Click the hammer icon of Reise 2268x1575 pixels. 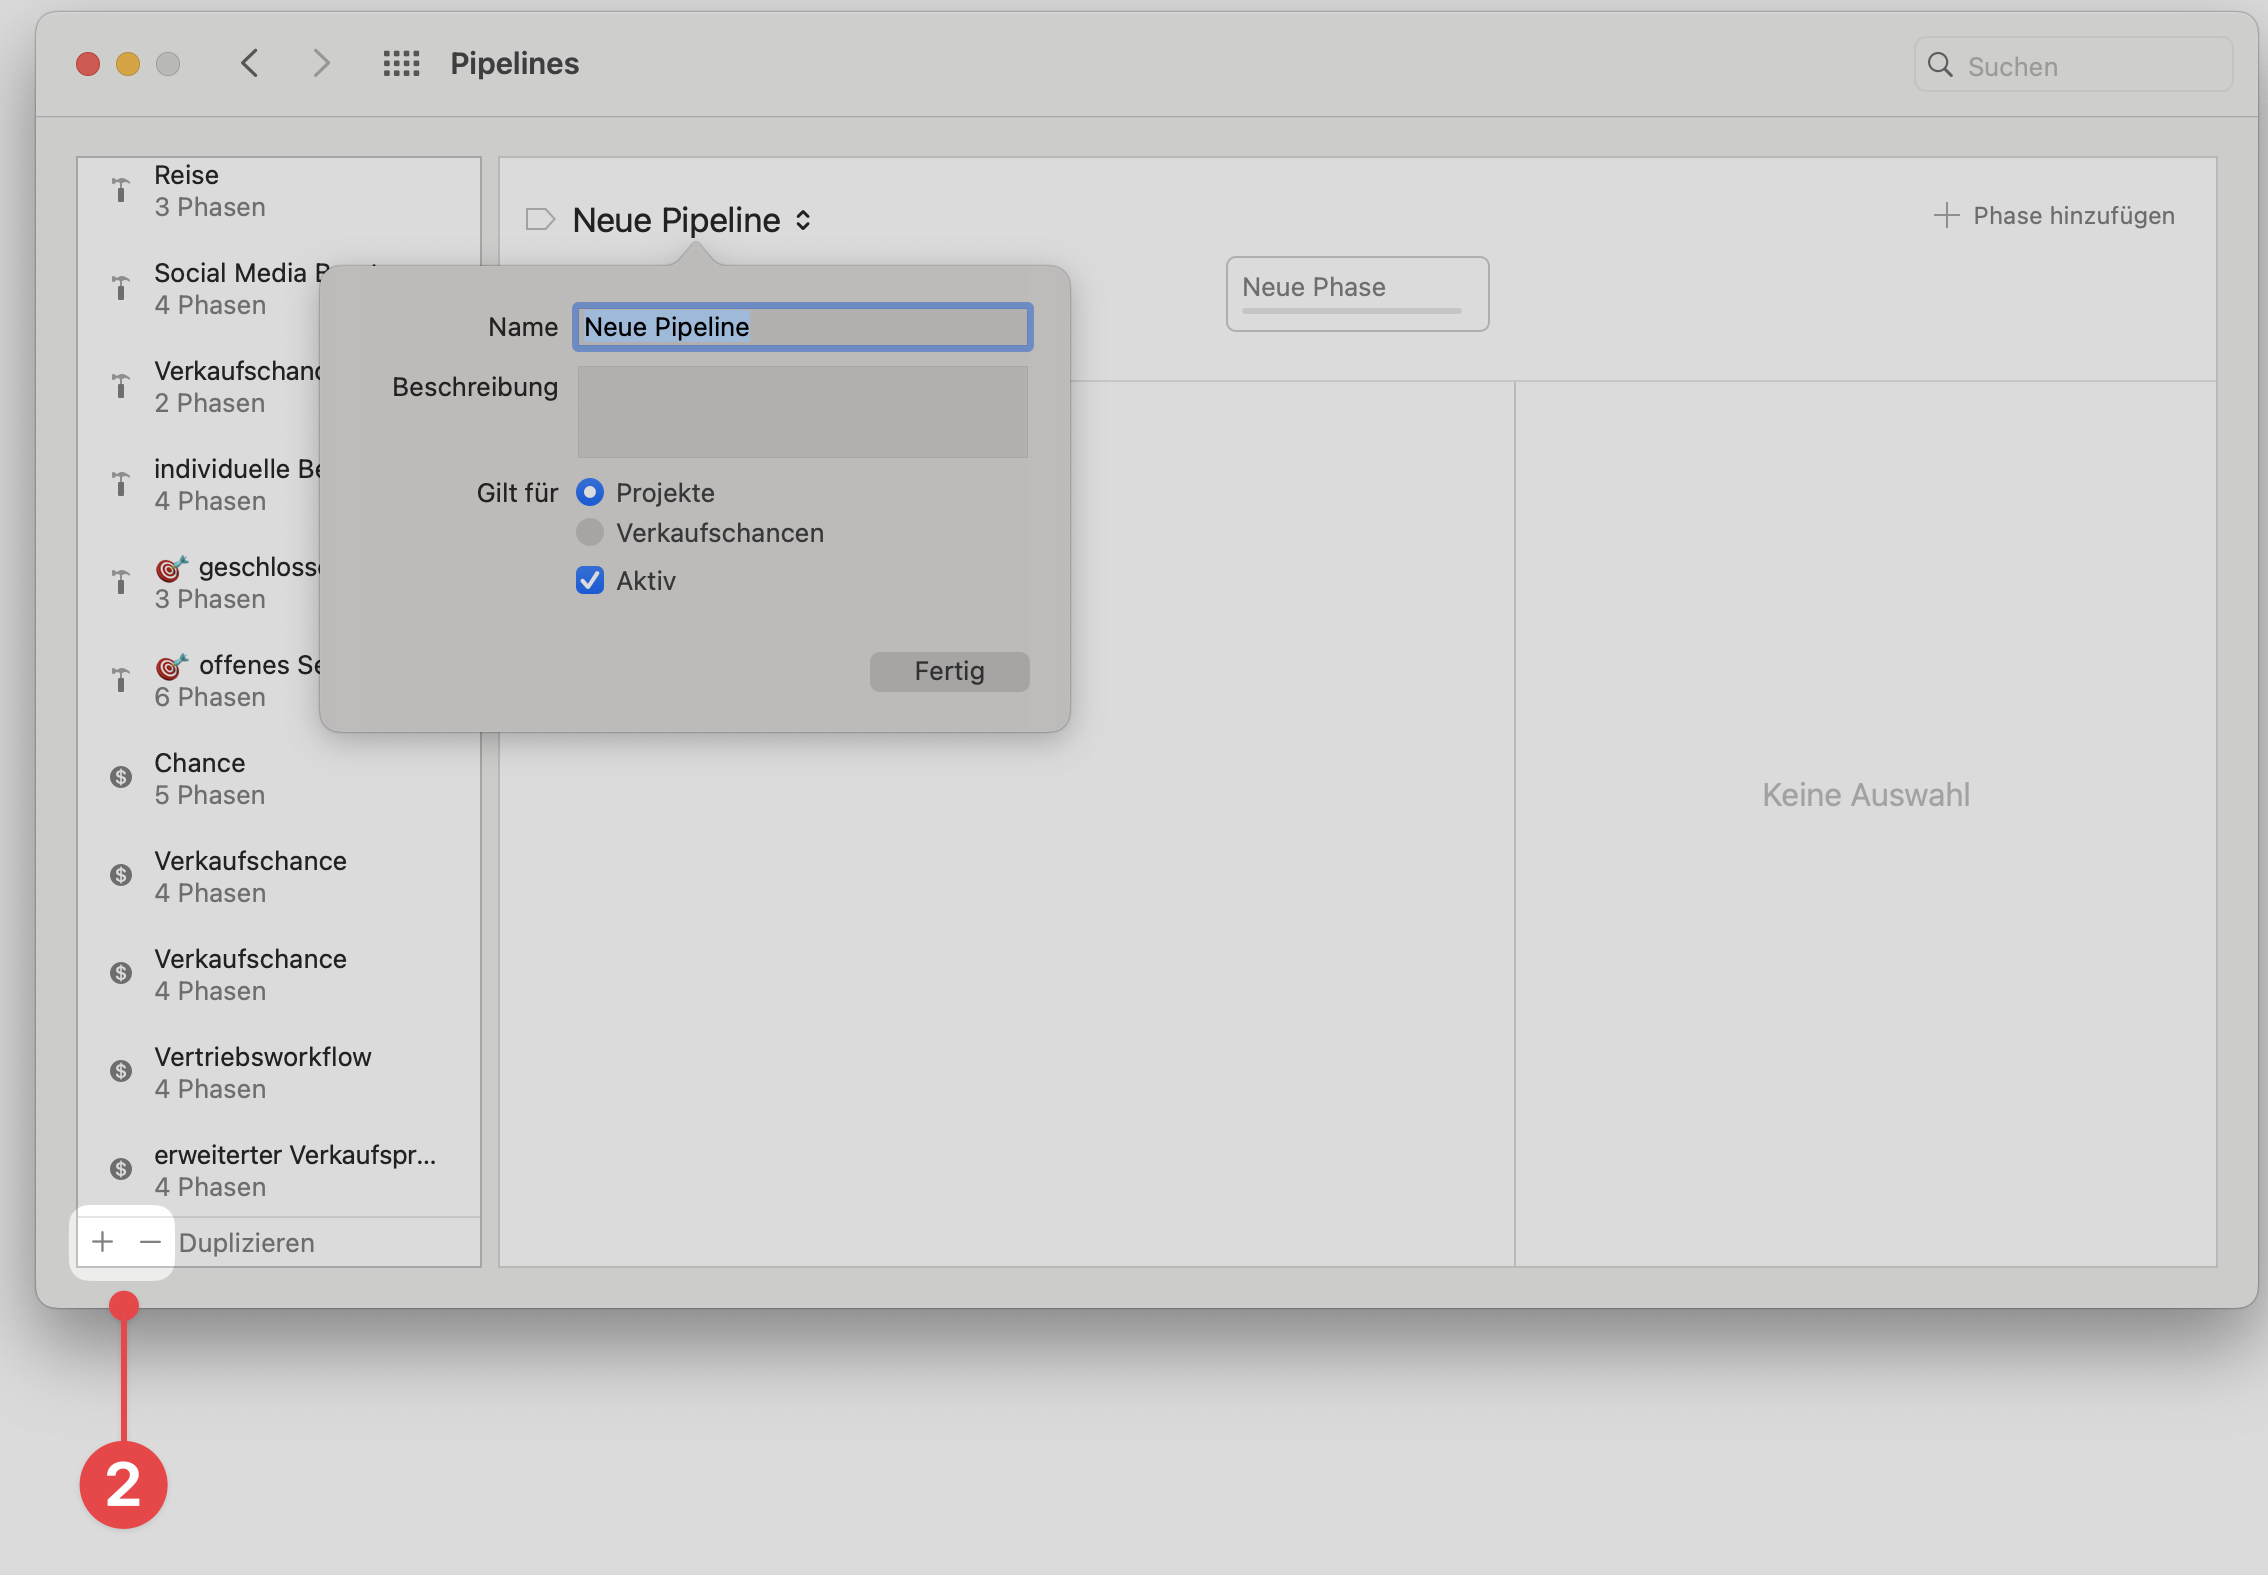coord(121,190)
